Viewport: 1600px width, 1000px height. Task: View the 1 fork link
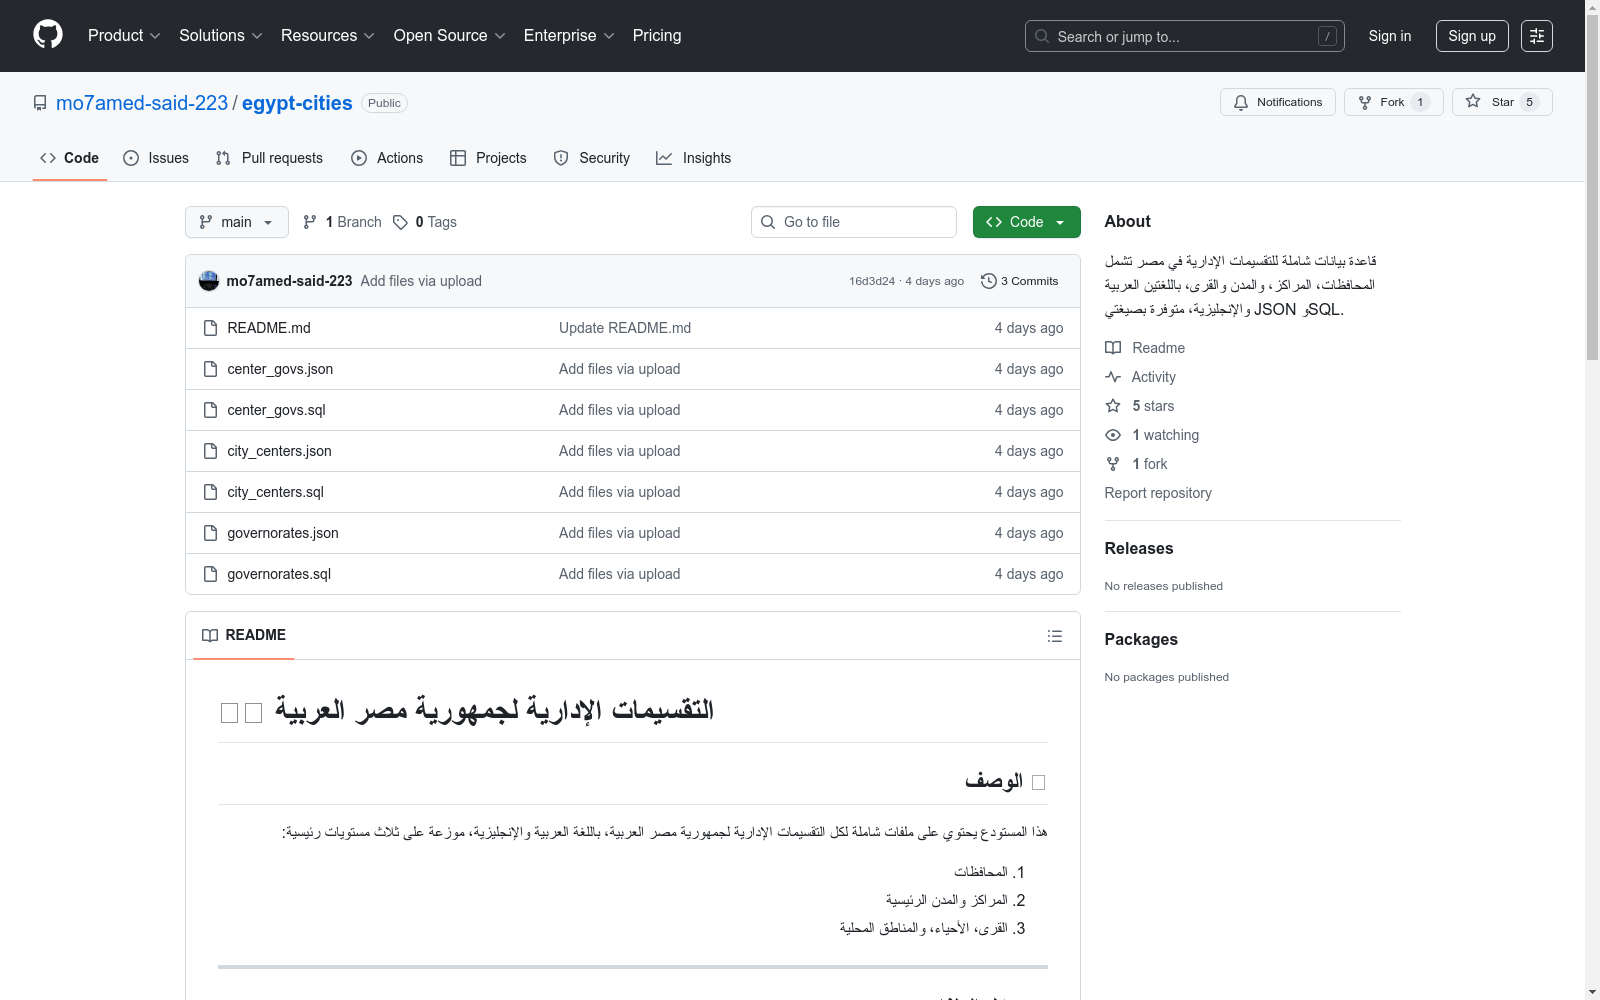click(x=1136, y=464)
